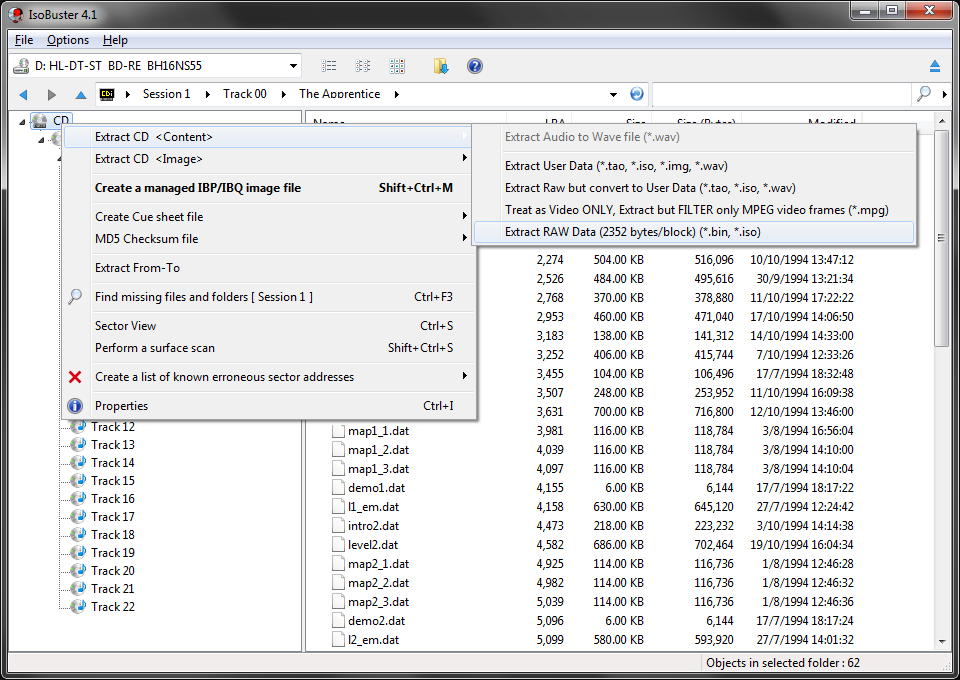This screenshot has width=960, height=680.
Task: Click the demo1.dat file icon
Action: pos(338,488)
